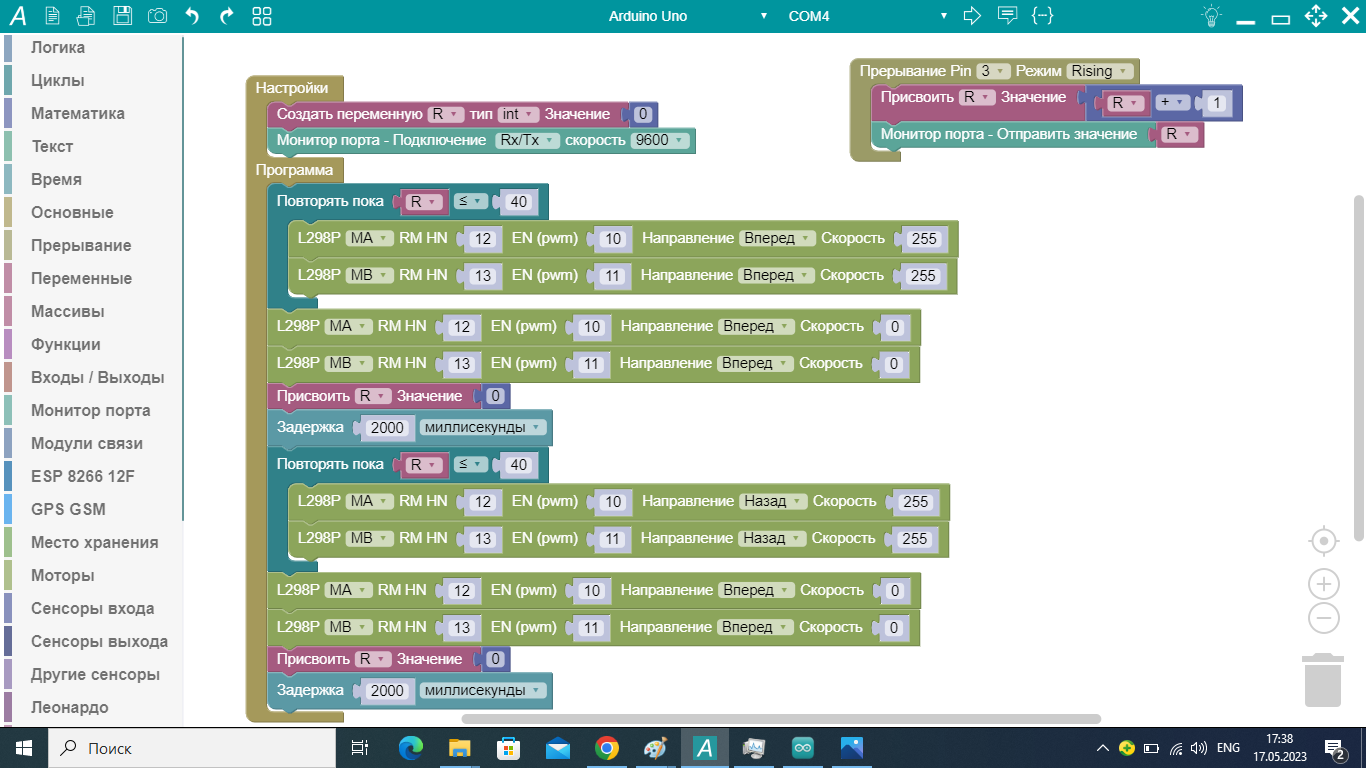Click in the Windows search box Поиск
This screenshot has width=1366, height=768.
click(192, 748)
